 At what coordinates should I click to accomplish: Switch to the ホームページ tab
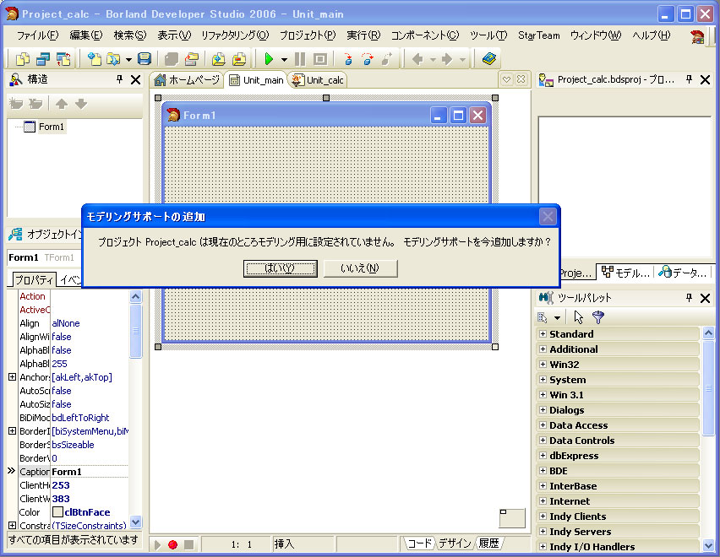(x=187, y=80)
